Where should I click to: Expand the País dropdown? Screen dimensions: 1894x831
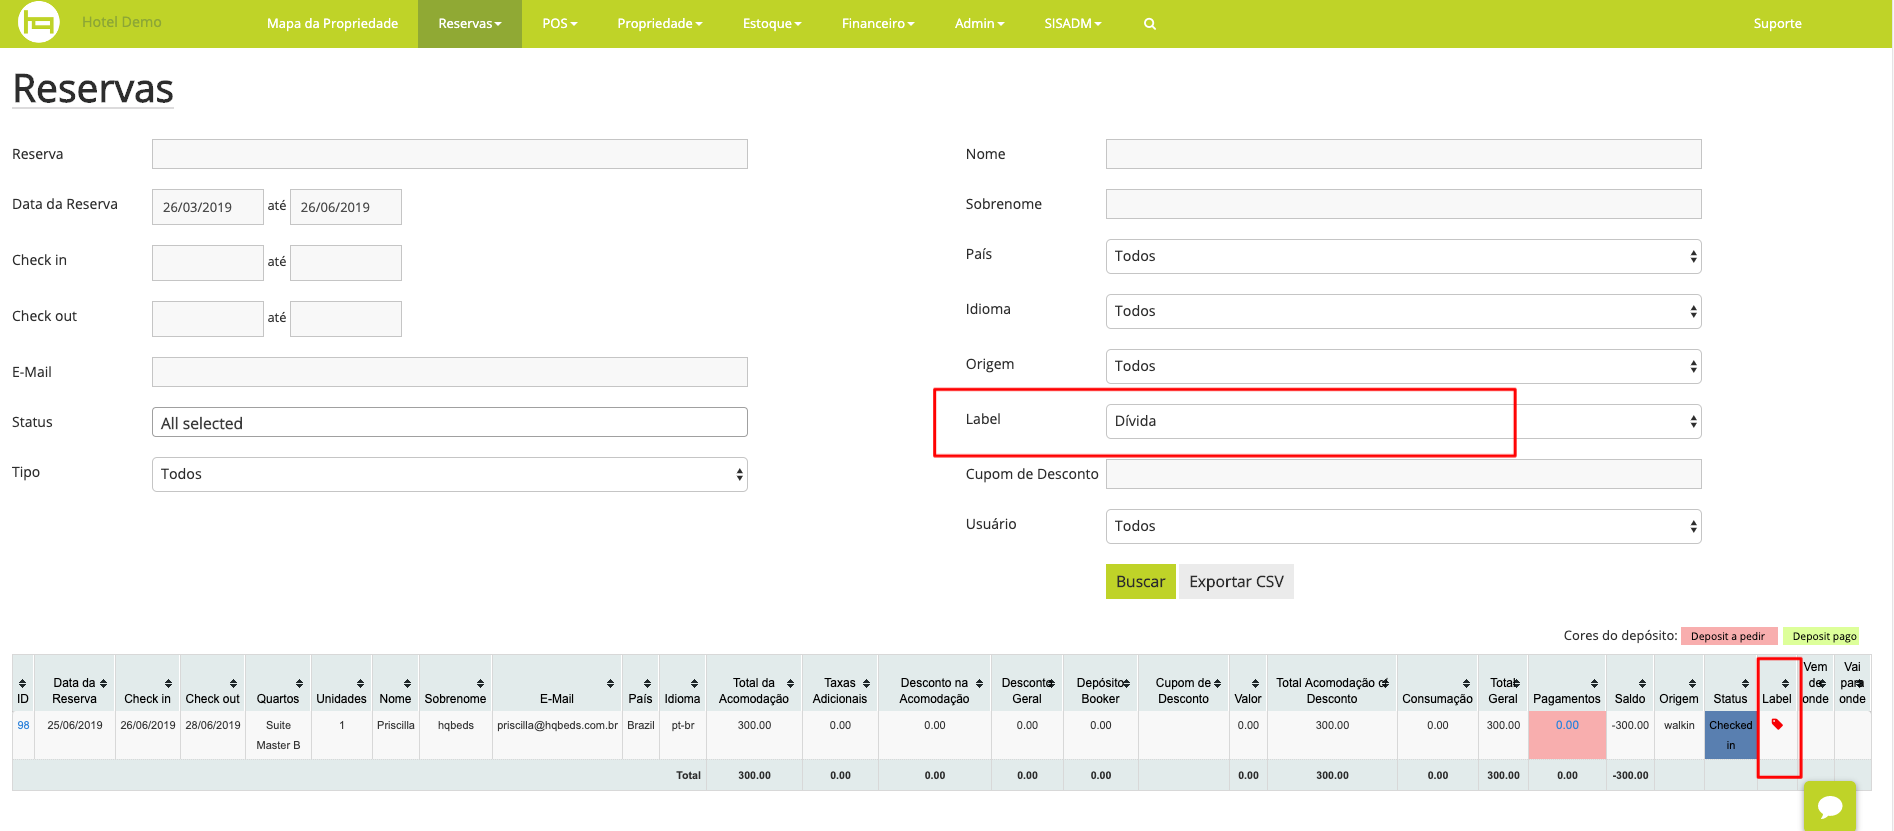coord(1402,256)
